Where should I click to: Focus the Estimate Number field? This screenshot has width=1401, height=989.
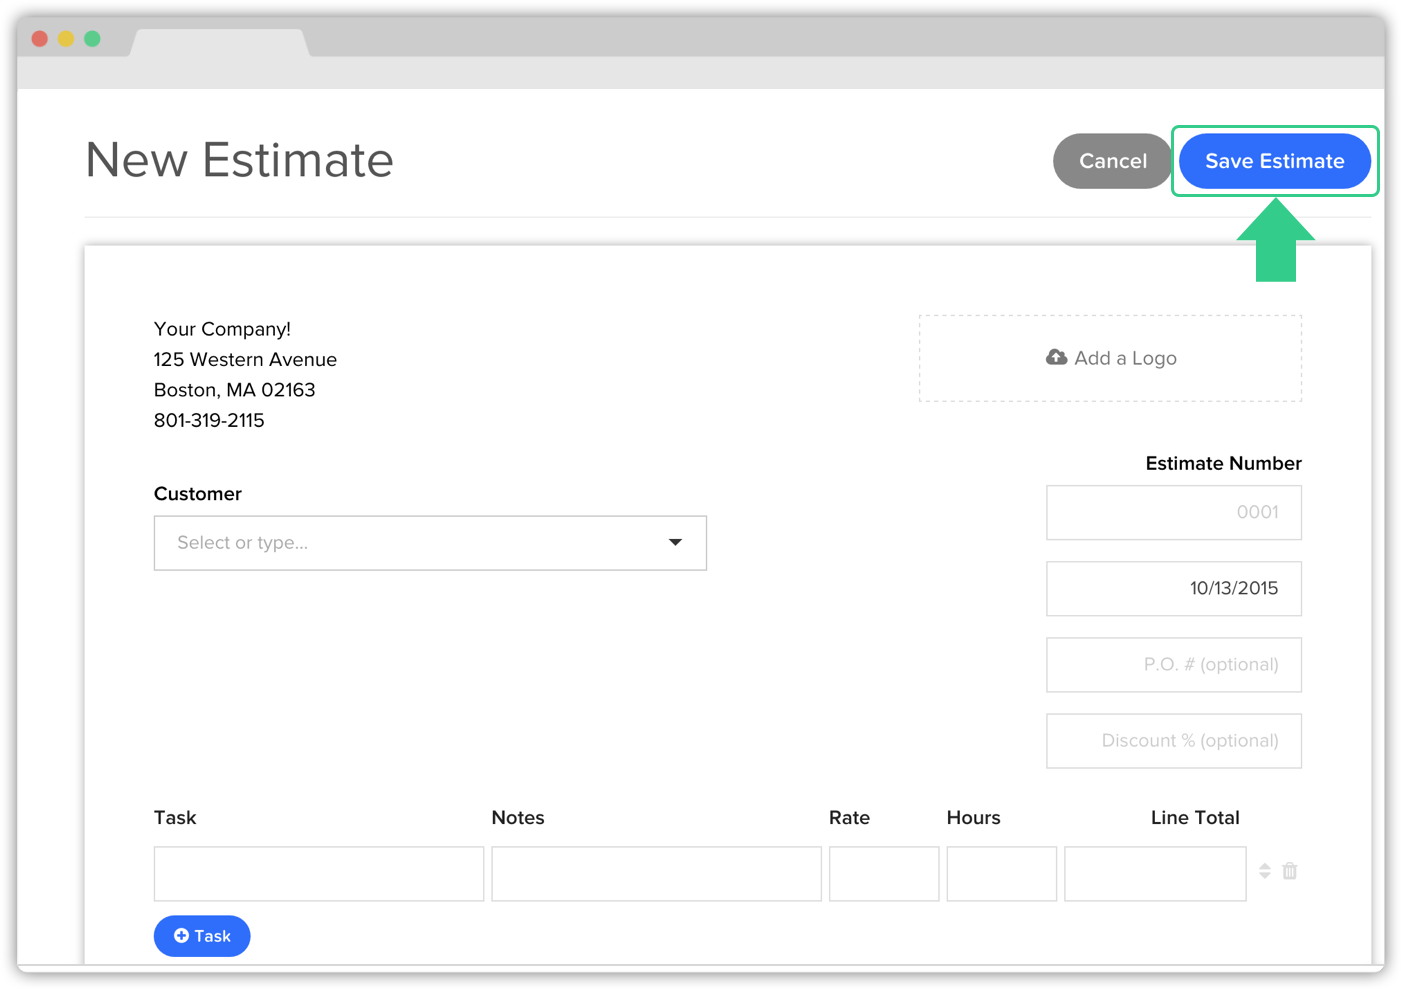pos(1174,512)
